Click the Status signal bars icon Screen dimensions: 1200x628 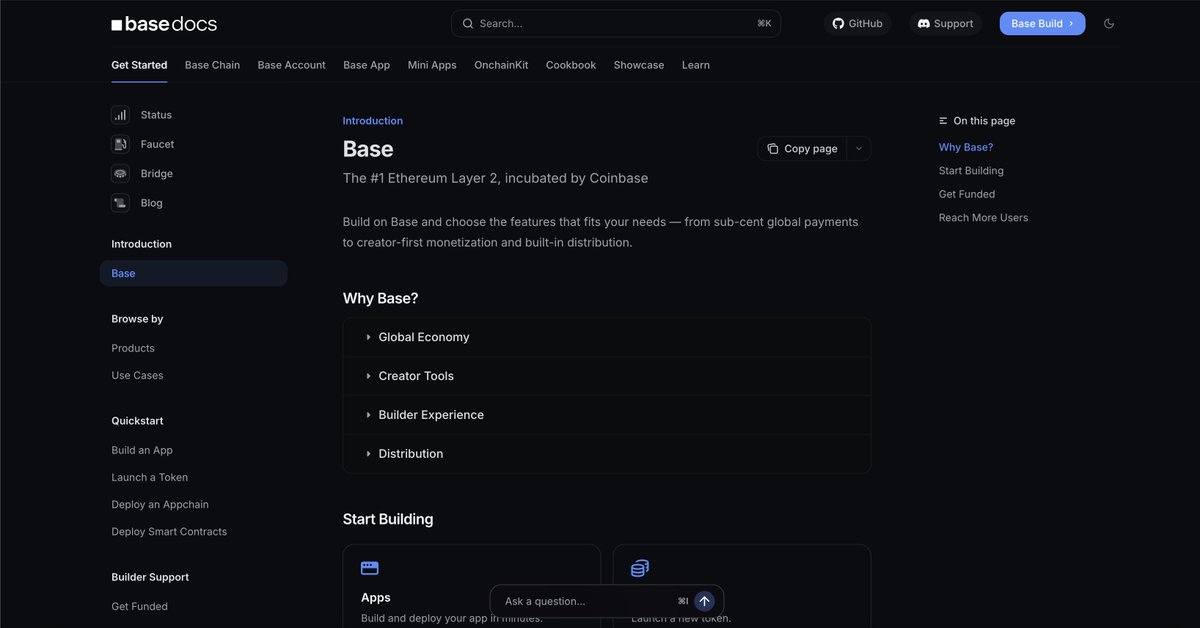tap(120, 115)
